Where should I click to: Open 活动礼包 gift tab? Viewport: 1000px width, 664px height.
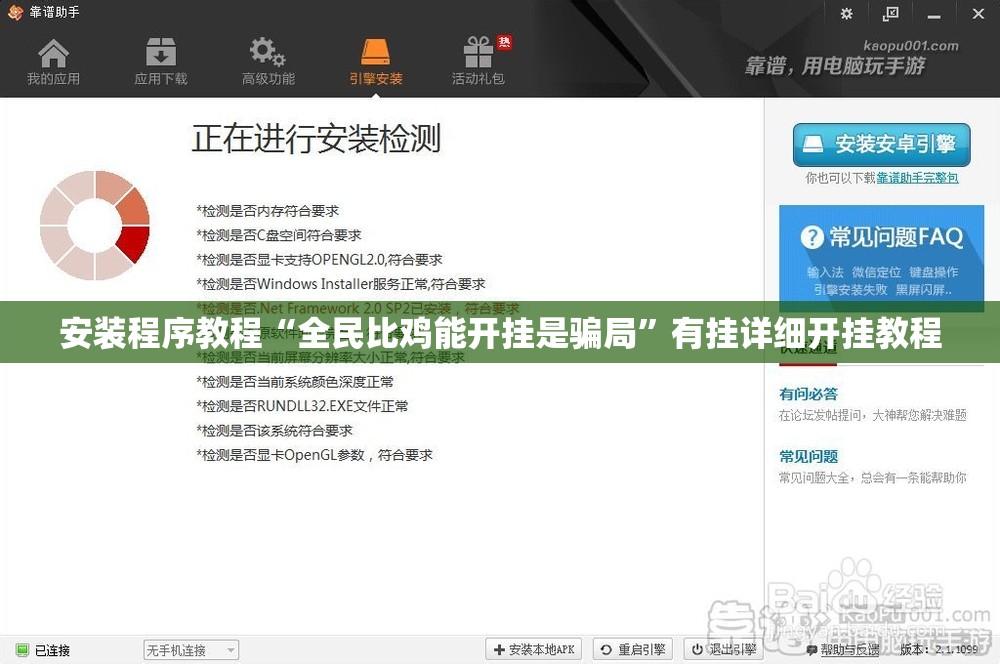(x=478, y=62)
